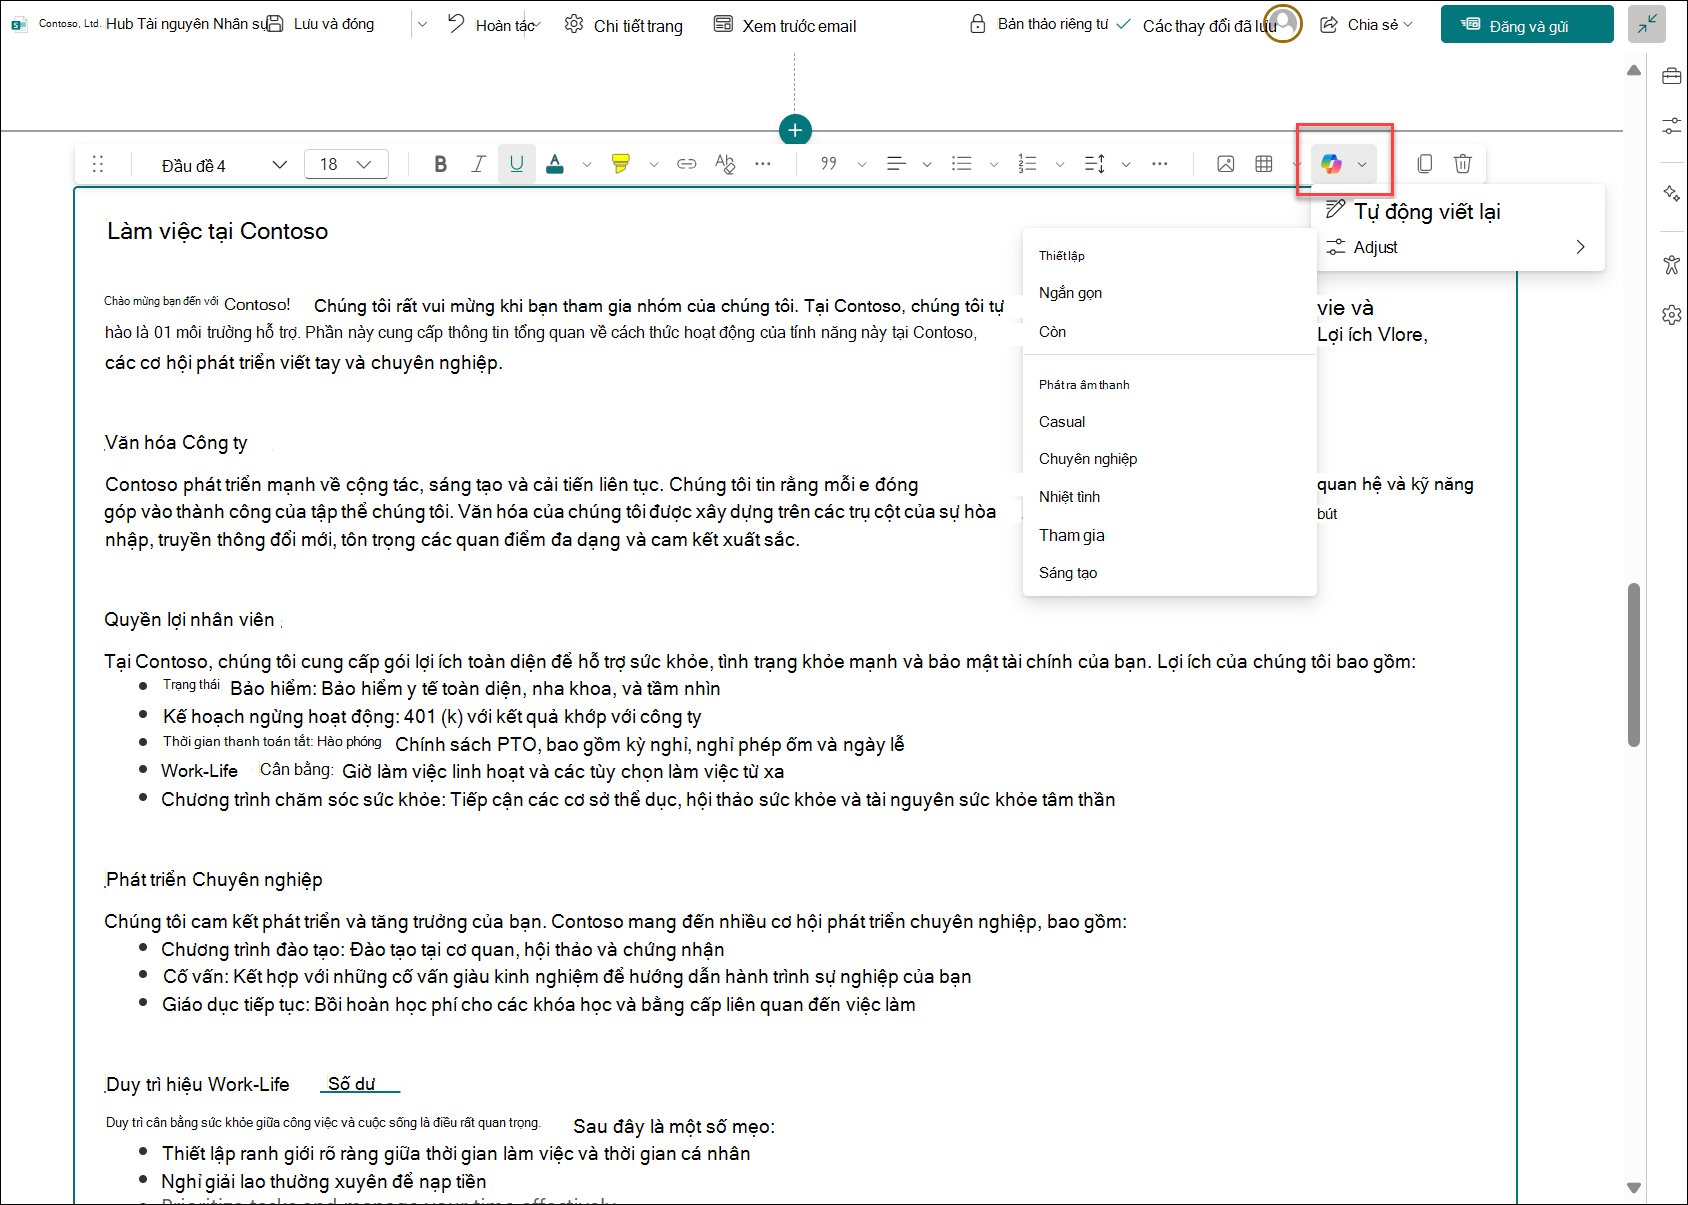Viewport: 1688px width, 1205px height.
Task: Open more text formatting options after clear formatting
Action: 763,164
